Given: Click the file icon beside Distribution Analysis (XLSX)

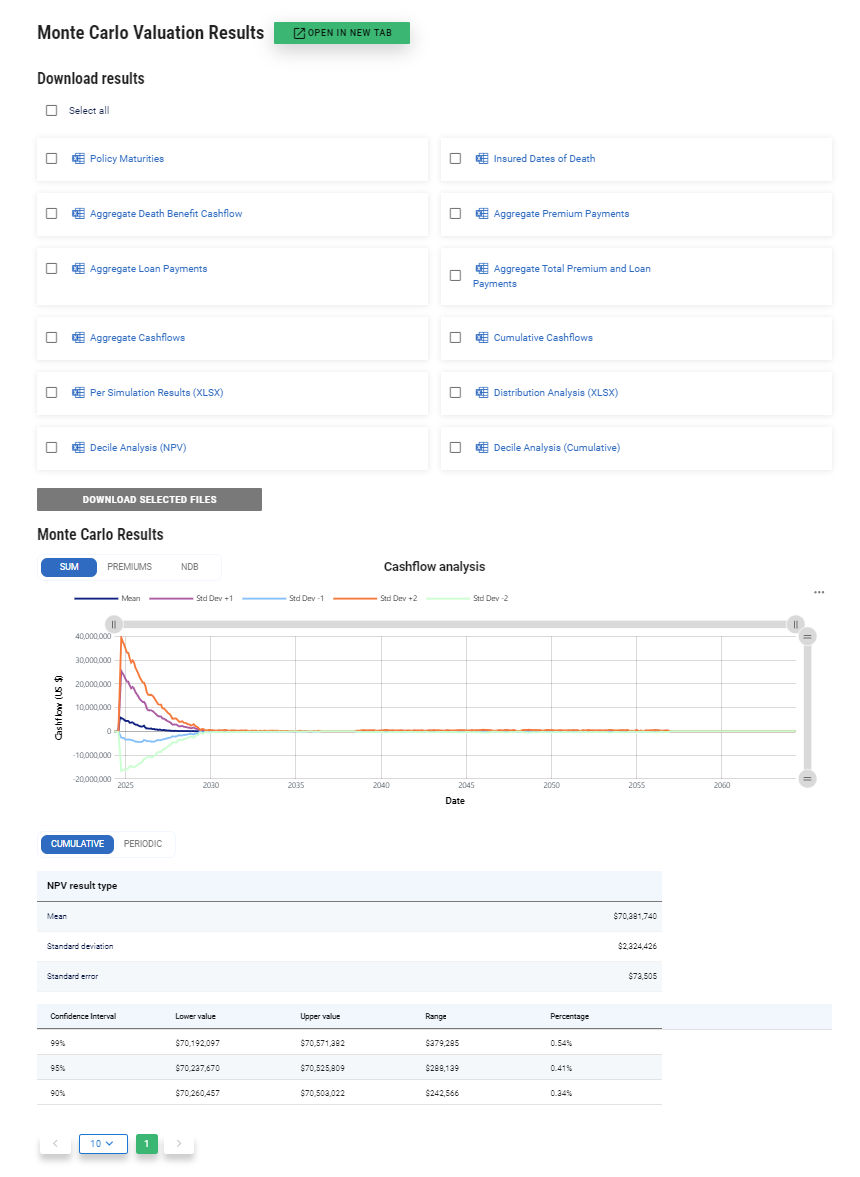Looking at the screenshot, I should point(482,393).
